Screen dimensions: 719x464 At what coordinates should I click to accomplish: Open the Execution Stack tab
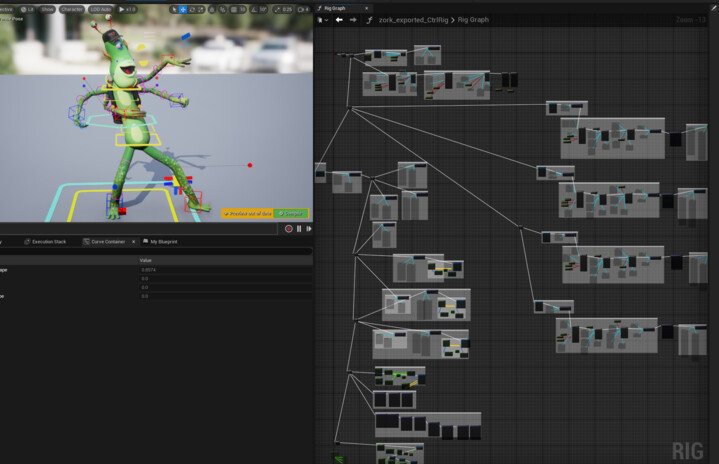45,242
